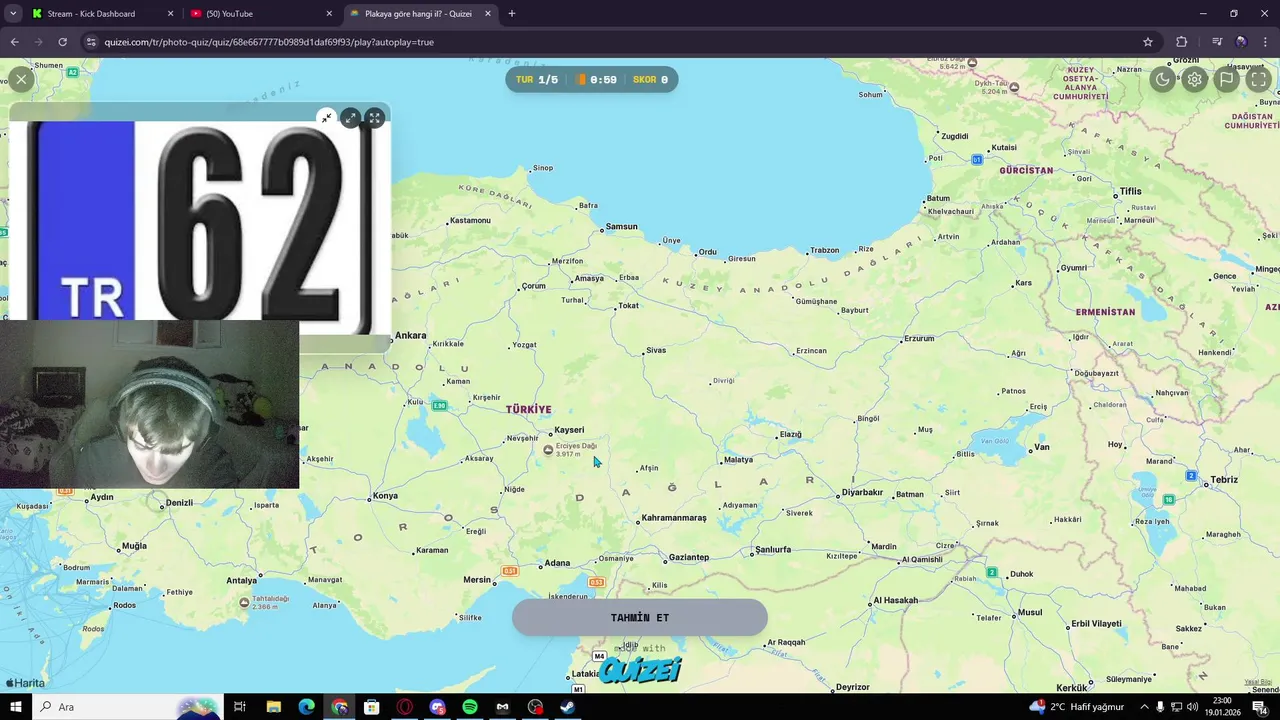The width and height of the screenshot is (1280, 720).
Task: Click the Tahtalıdağı mountain marker
Action: 244,602
